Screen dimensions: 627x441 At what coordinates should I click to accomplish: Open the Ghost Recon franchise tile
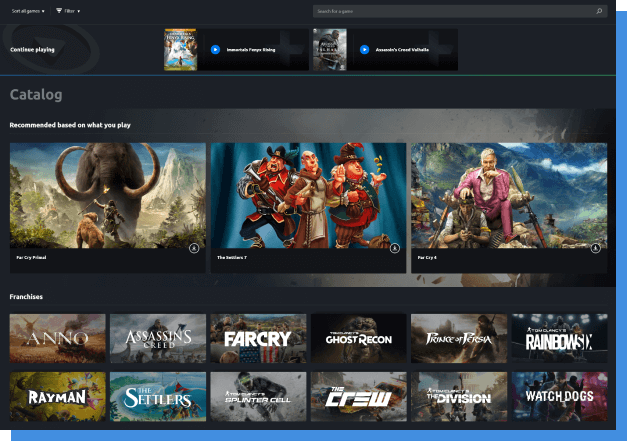359,338
